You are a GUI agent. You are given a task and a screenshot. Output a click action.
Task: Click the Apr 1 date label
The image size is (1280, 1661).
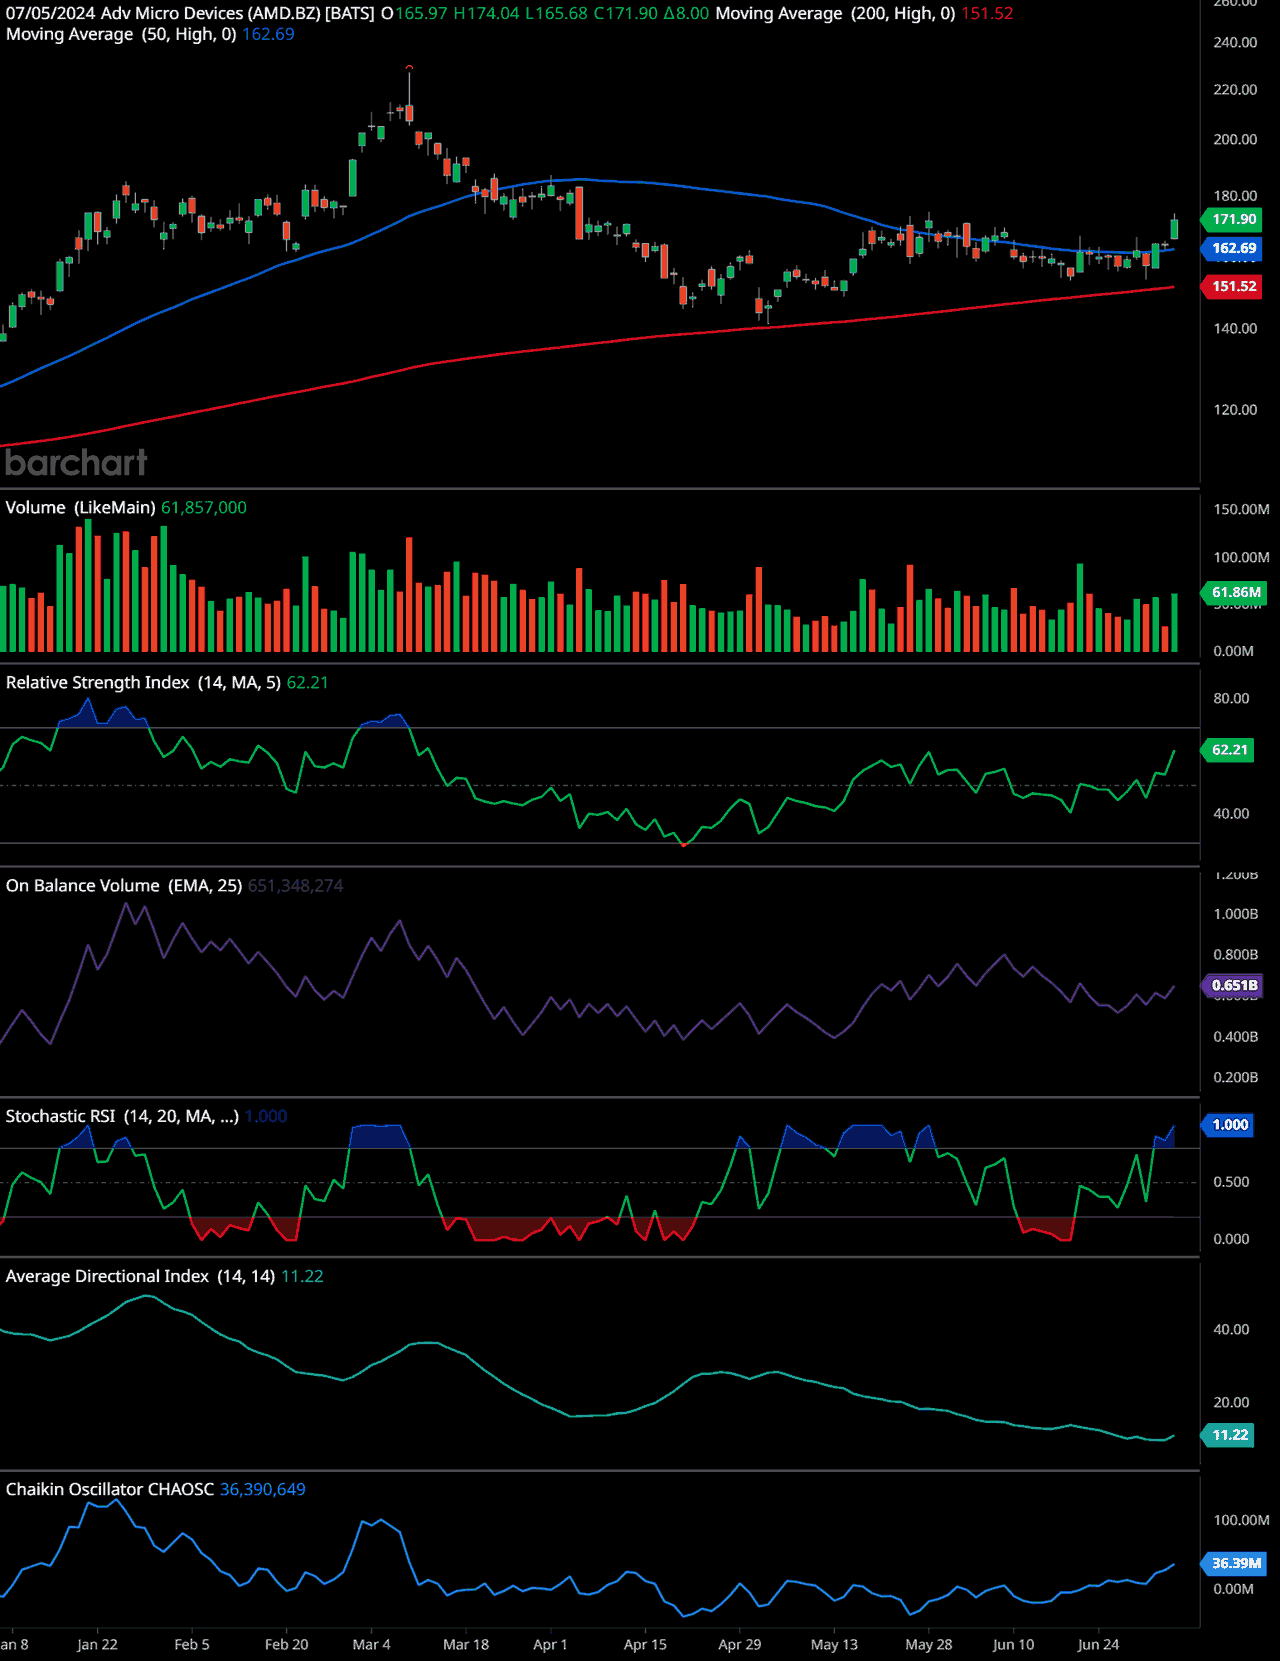point(550,1645)
